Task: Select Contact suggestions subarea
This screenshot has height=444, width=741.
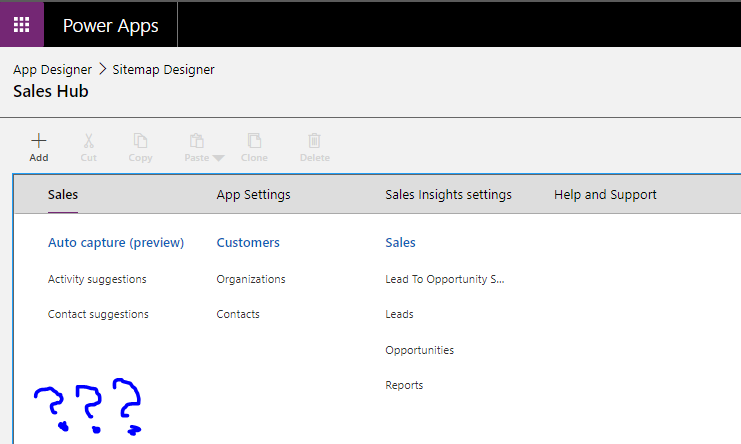Action: pyautogui.click(x=98, y=314)
